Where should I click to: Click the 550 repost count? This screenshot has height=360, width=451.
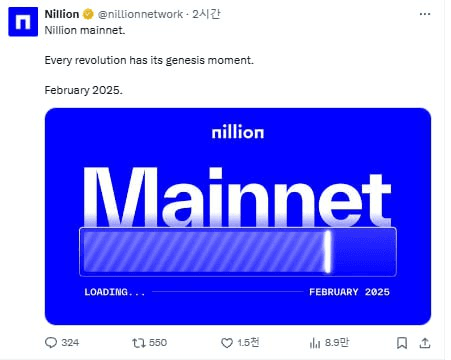pos(158,343)
